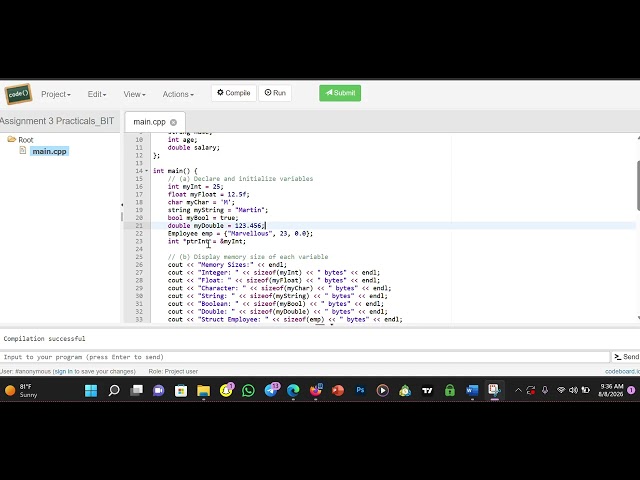This screenshot has width=640, height=480.
Task: Open File Explorer from taskbar
Action: [x=203, y=391]
